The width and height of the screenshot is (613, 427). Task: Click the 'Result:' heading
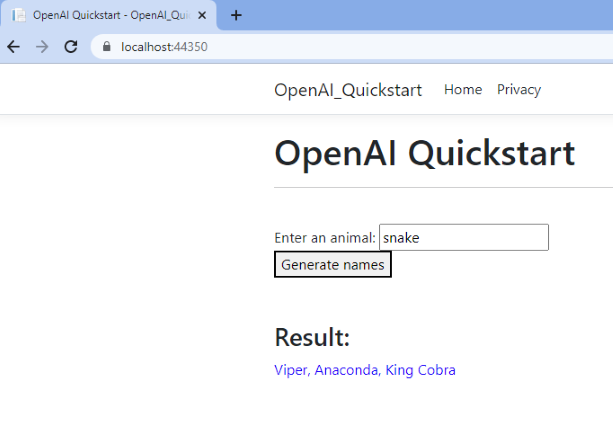coord(312,337)
